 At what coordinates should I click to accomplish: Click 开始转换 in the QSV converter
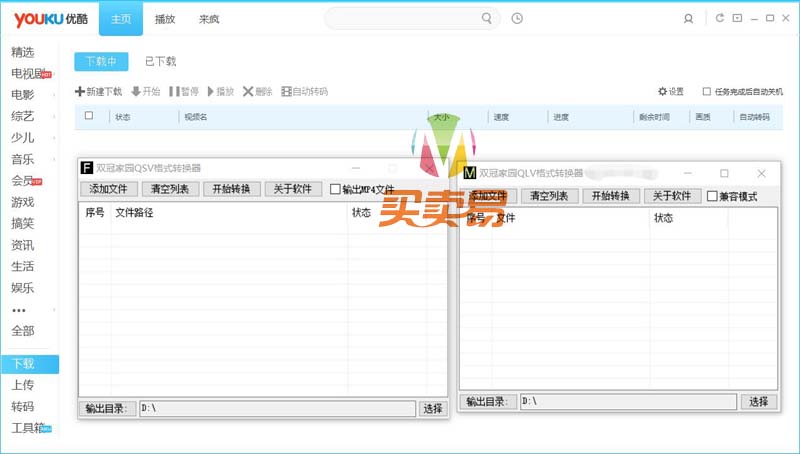(x=232, y=189)
